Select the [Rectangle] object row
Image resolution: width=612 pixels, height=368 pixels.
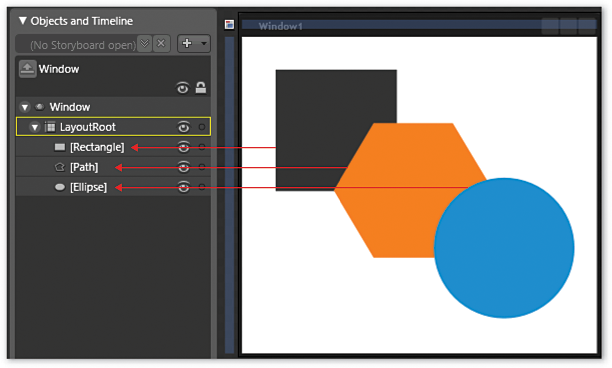click(x=113, y=147)
